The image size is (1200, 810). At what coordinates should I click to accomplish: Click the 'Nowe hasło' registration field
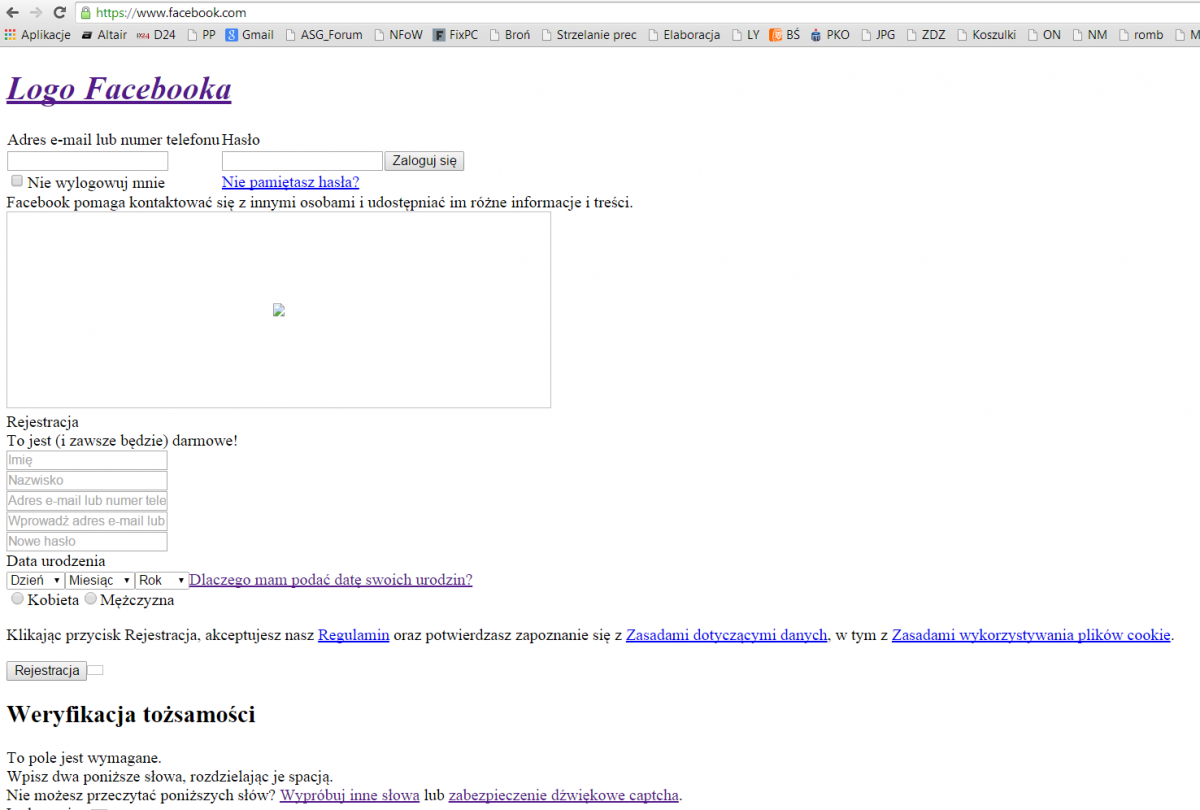coord(87,541)
